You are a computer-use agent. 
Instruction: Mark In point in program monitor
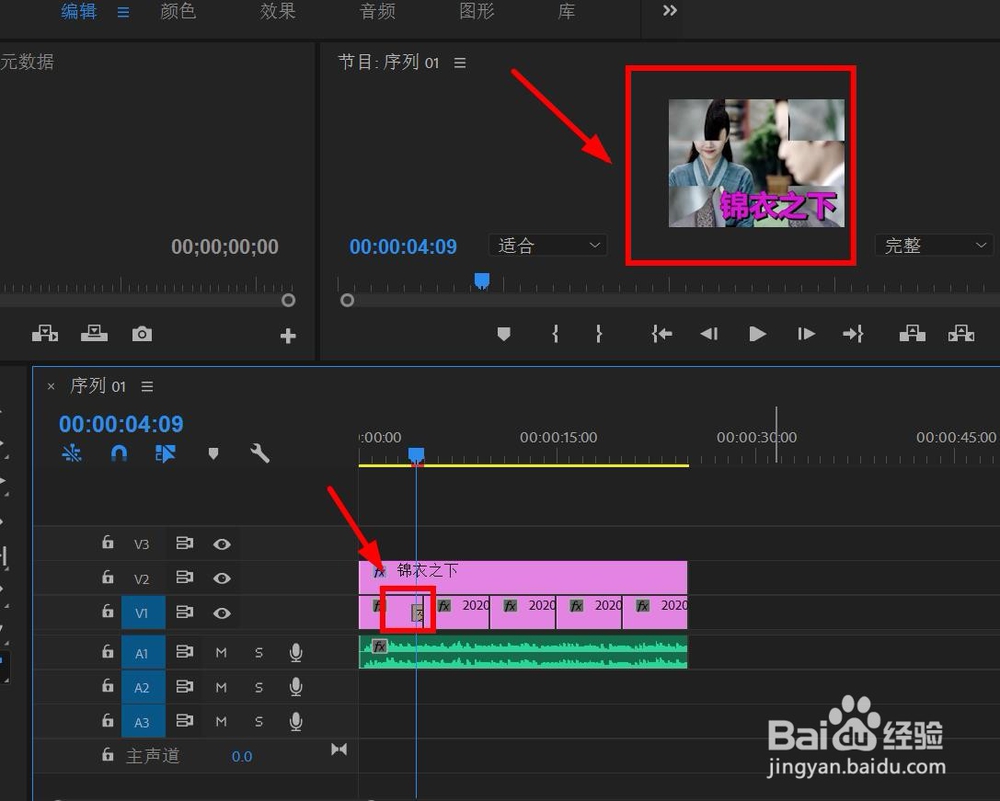point(555,334)
